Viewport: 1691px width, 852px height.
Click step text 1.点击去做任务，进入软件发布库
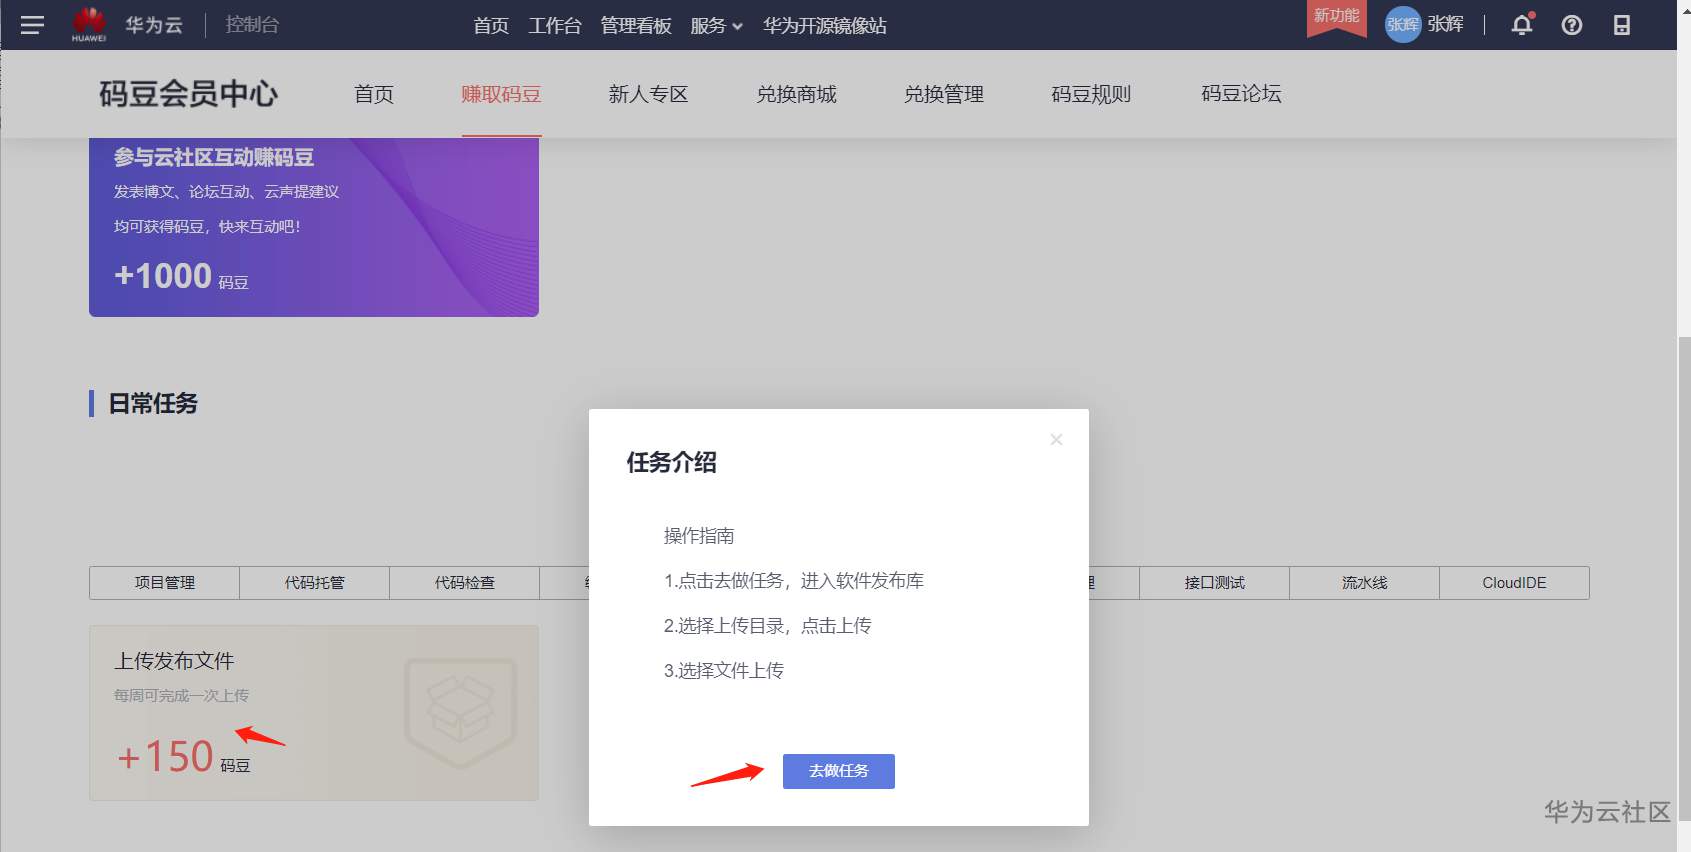coord(794,581)
